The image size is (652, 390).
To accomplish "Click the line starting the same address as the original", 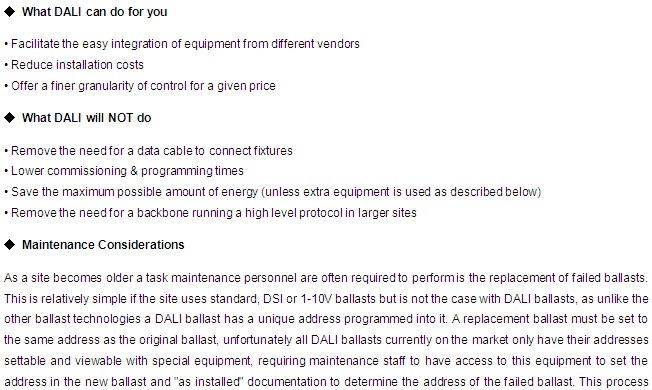I will pos(326,340).
